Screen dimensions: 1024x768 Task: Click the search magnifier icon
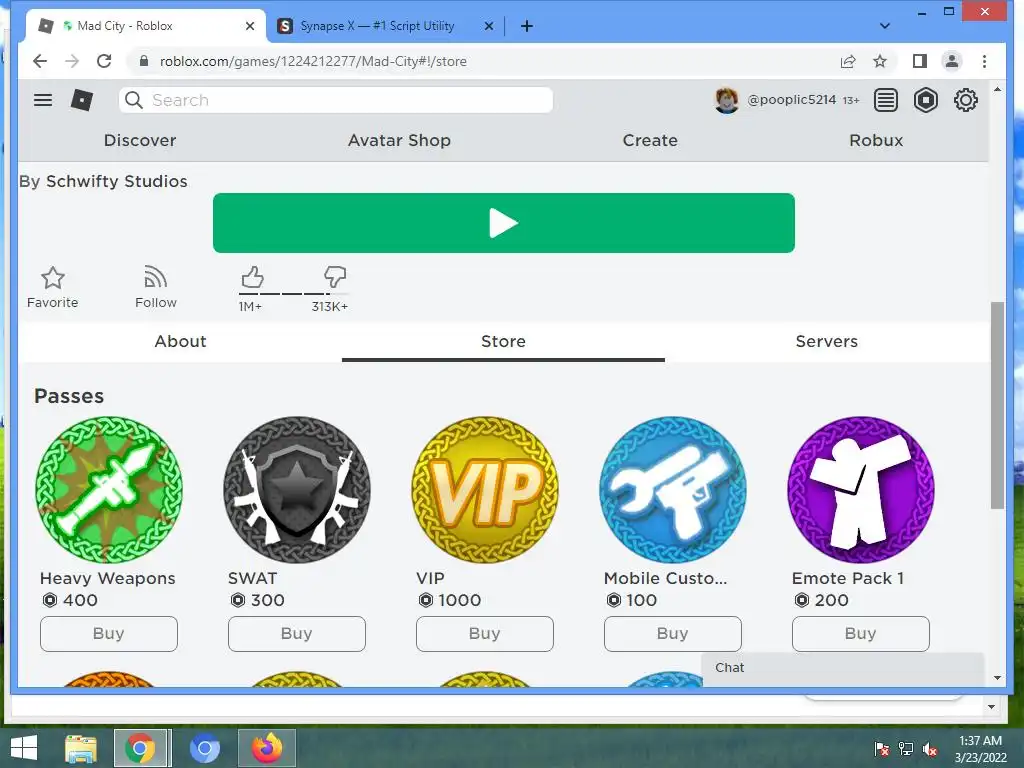point(134,100)
